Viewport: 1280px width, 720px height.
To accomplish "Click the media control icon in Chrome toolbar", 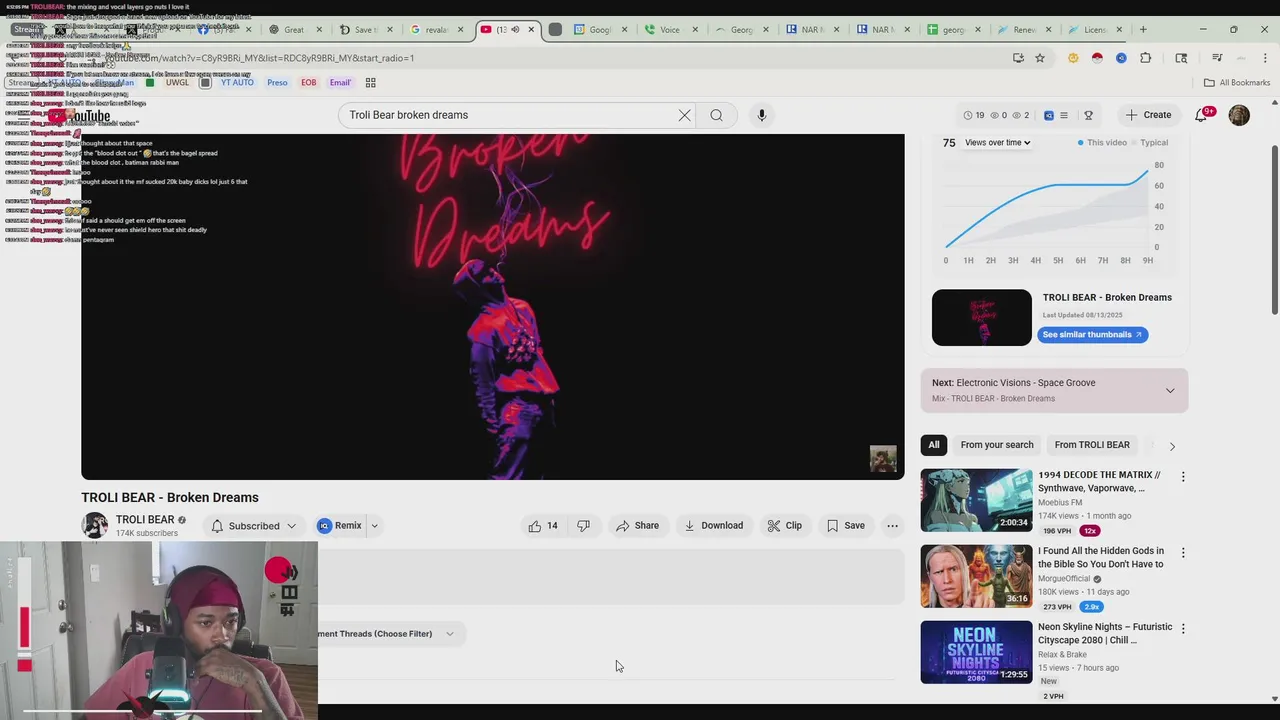I will coord(1217,58).
